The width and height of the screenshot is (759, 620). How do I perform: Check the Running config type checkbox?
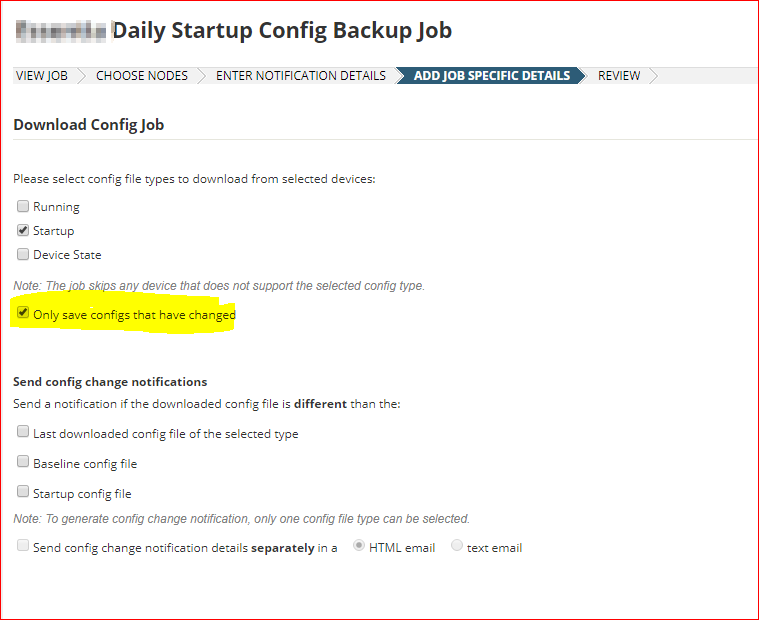[23, 206]
